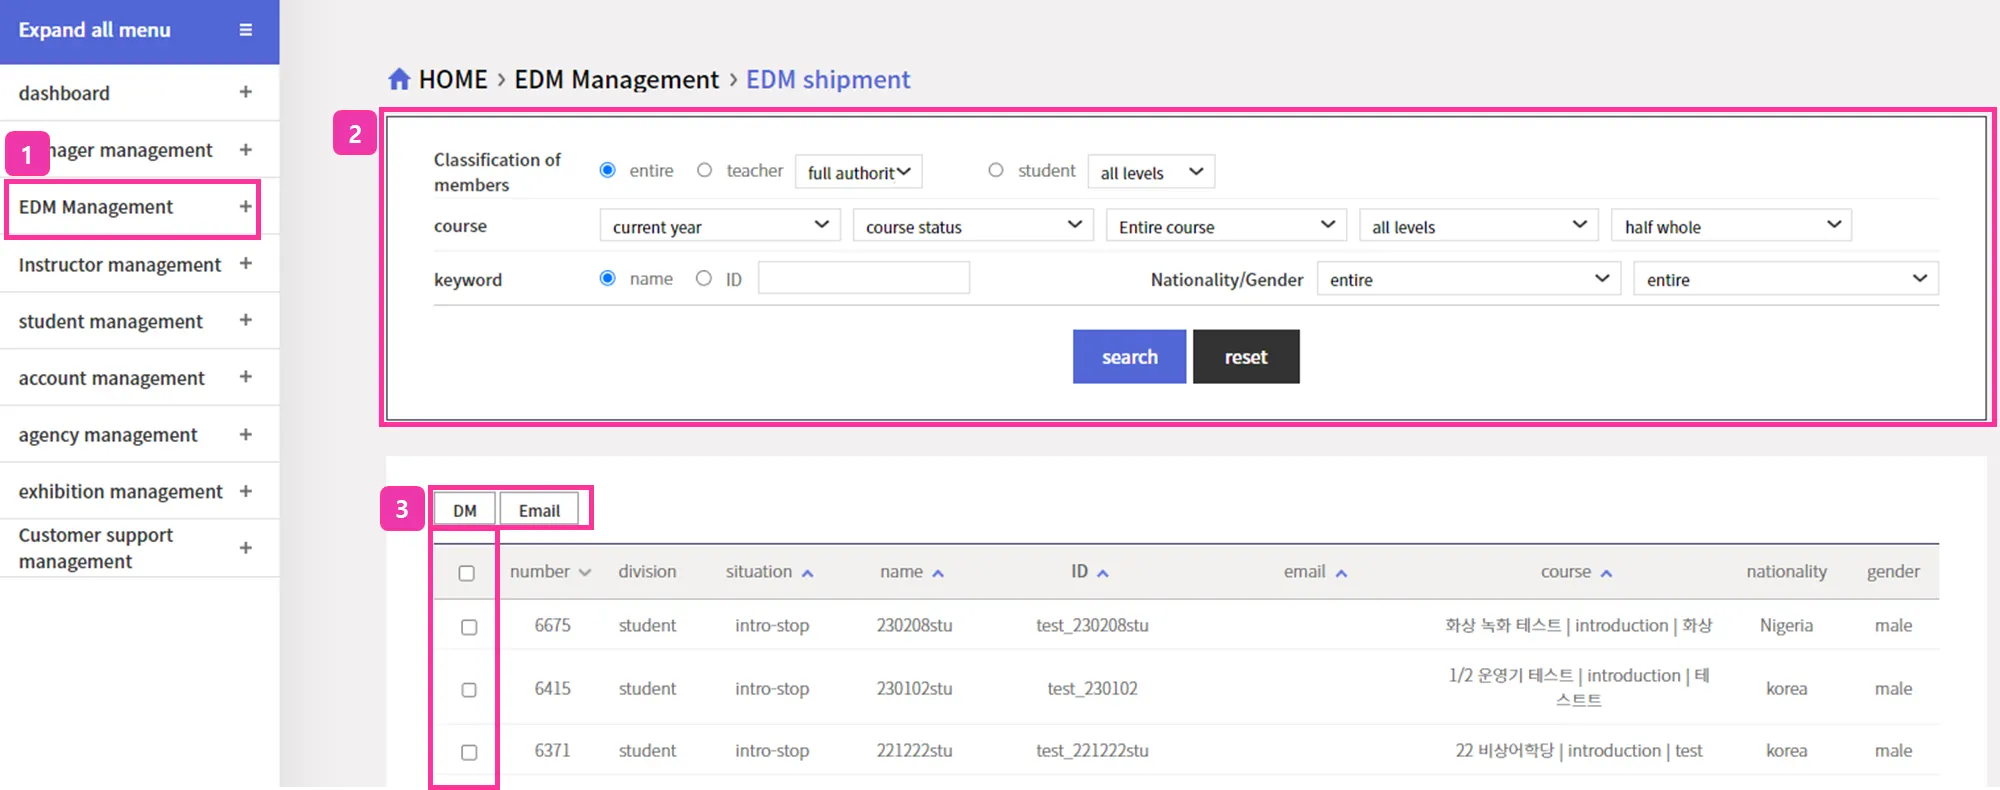Click name 230102stu in table

tap(914, 689)
